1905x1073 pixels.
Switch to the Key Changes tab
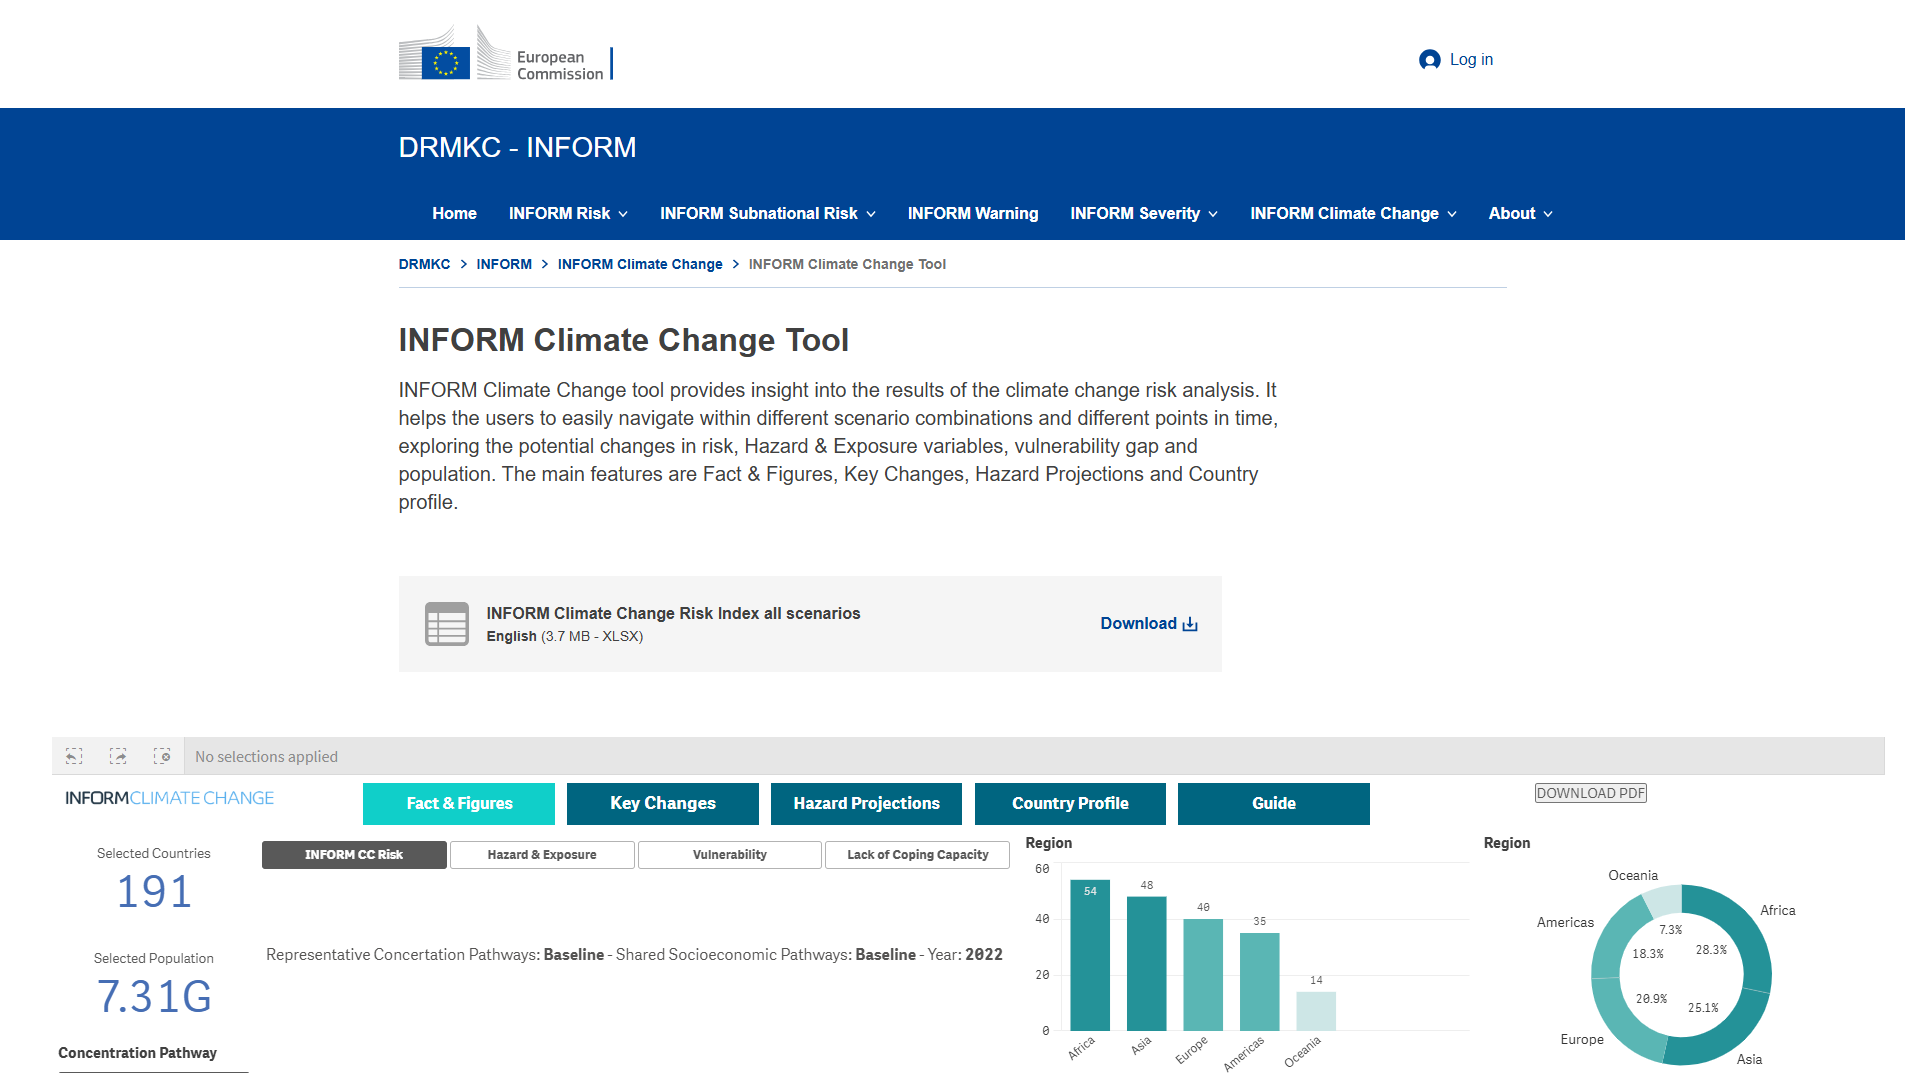(662, 803)
